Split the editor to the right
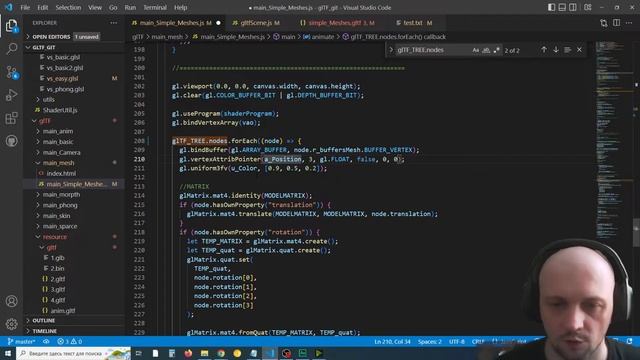Screen dimensions: 640x360 616,23
